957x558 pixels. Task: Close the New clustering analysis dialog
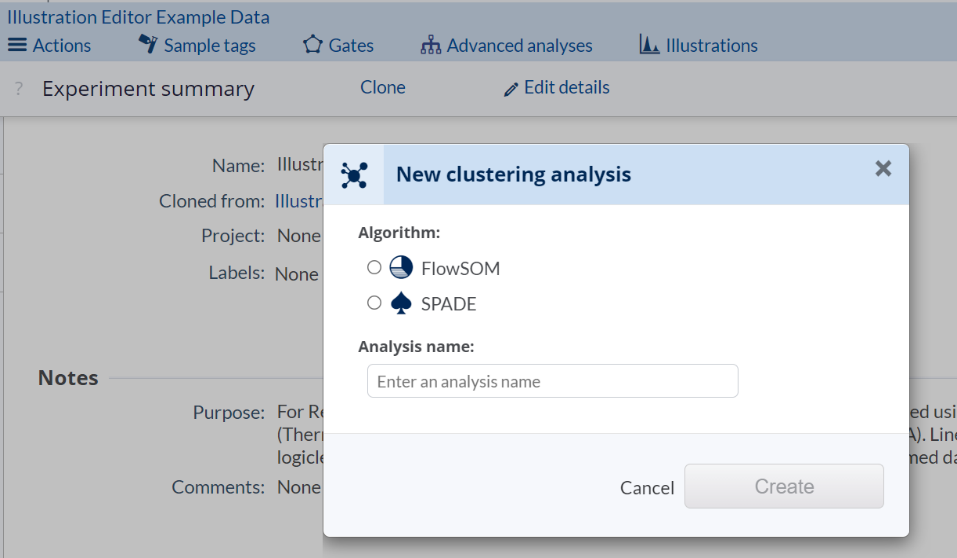point(883,169)
